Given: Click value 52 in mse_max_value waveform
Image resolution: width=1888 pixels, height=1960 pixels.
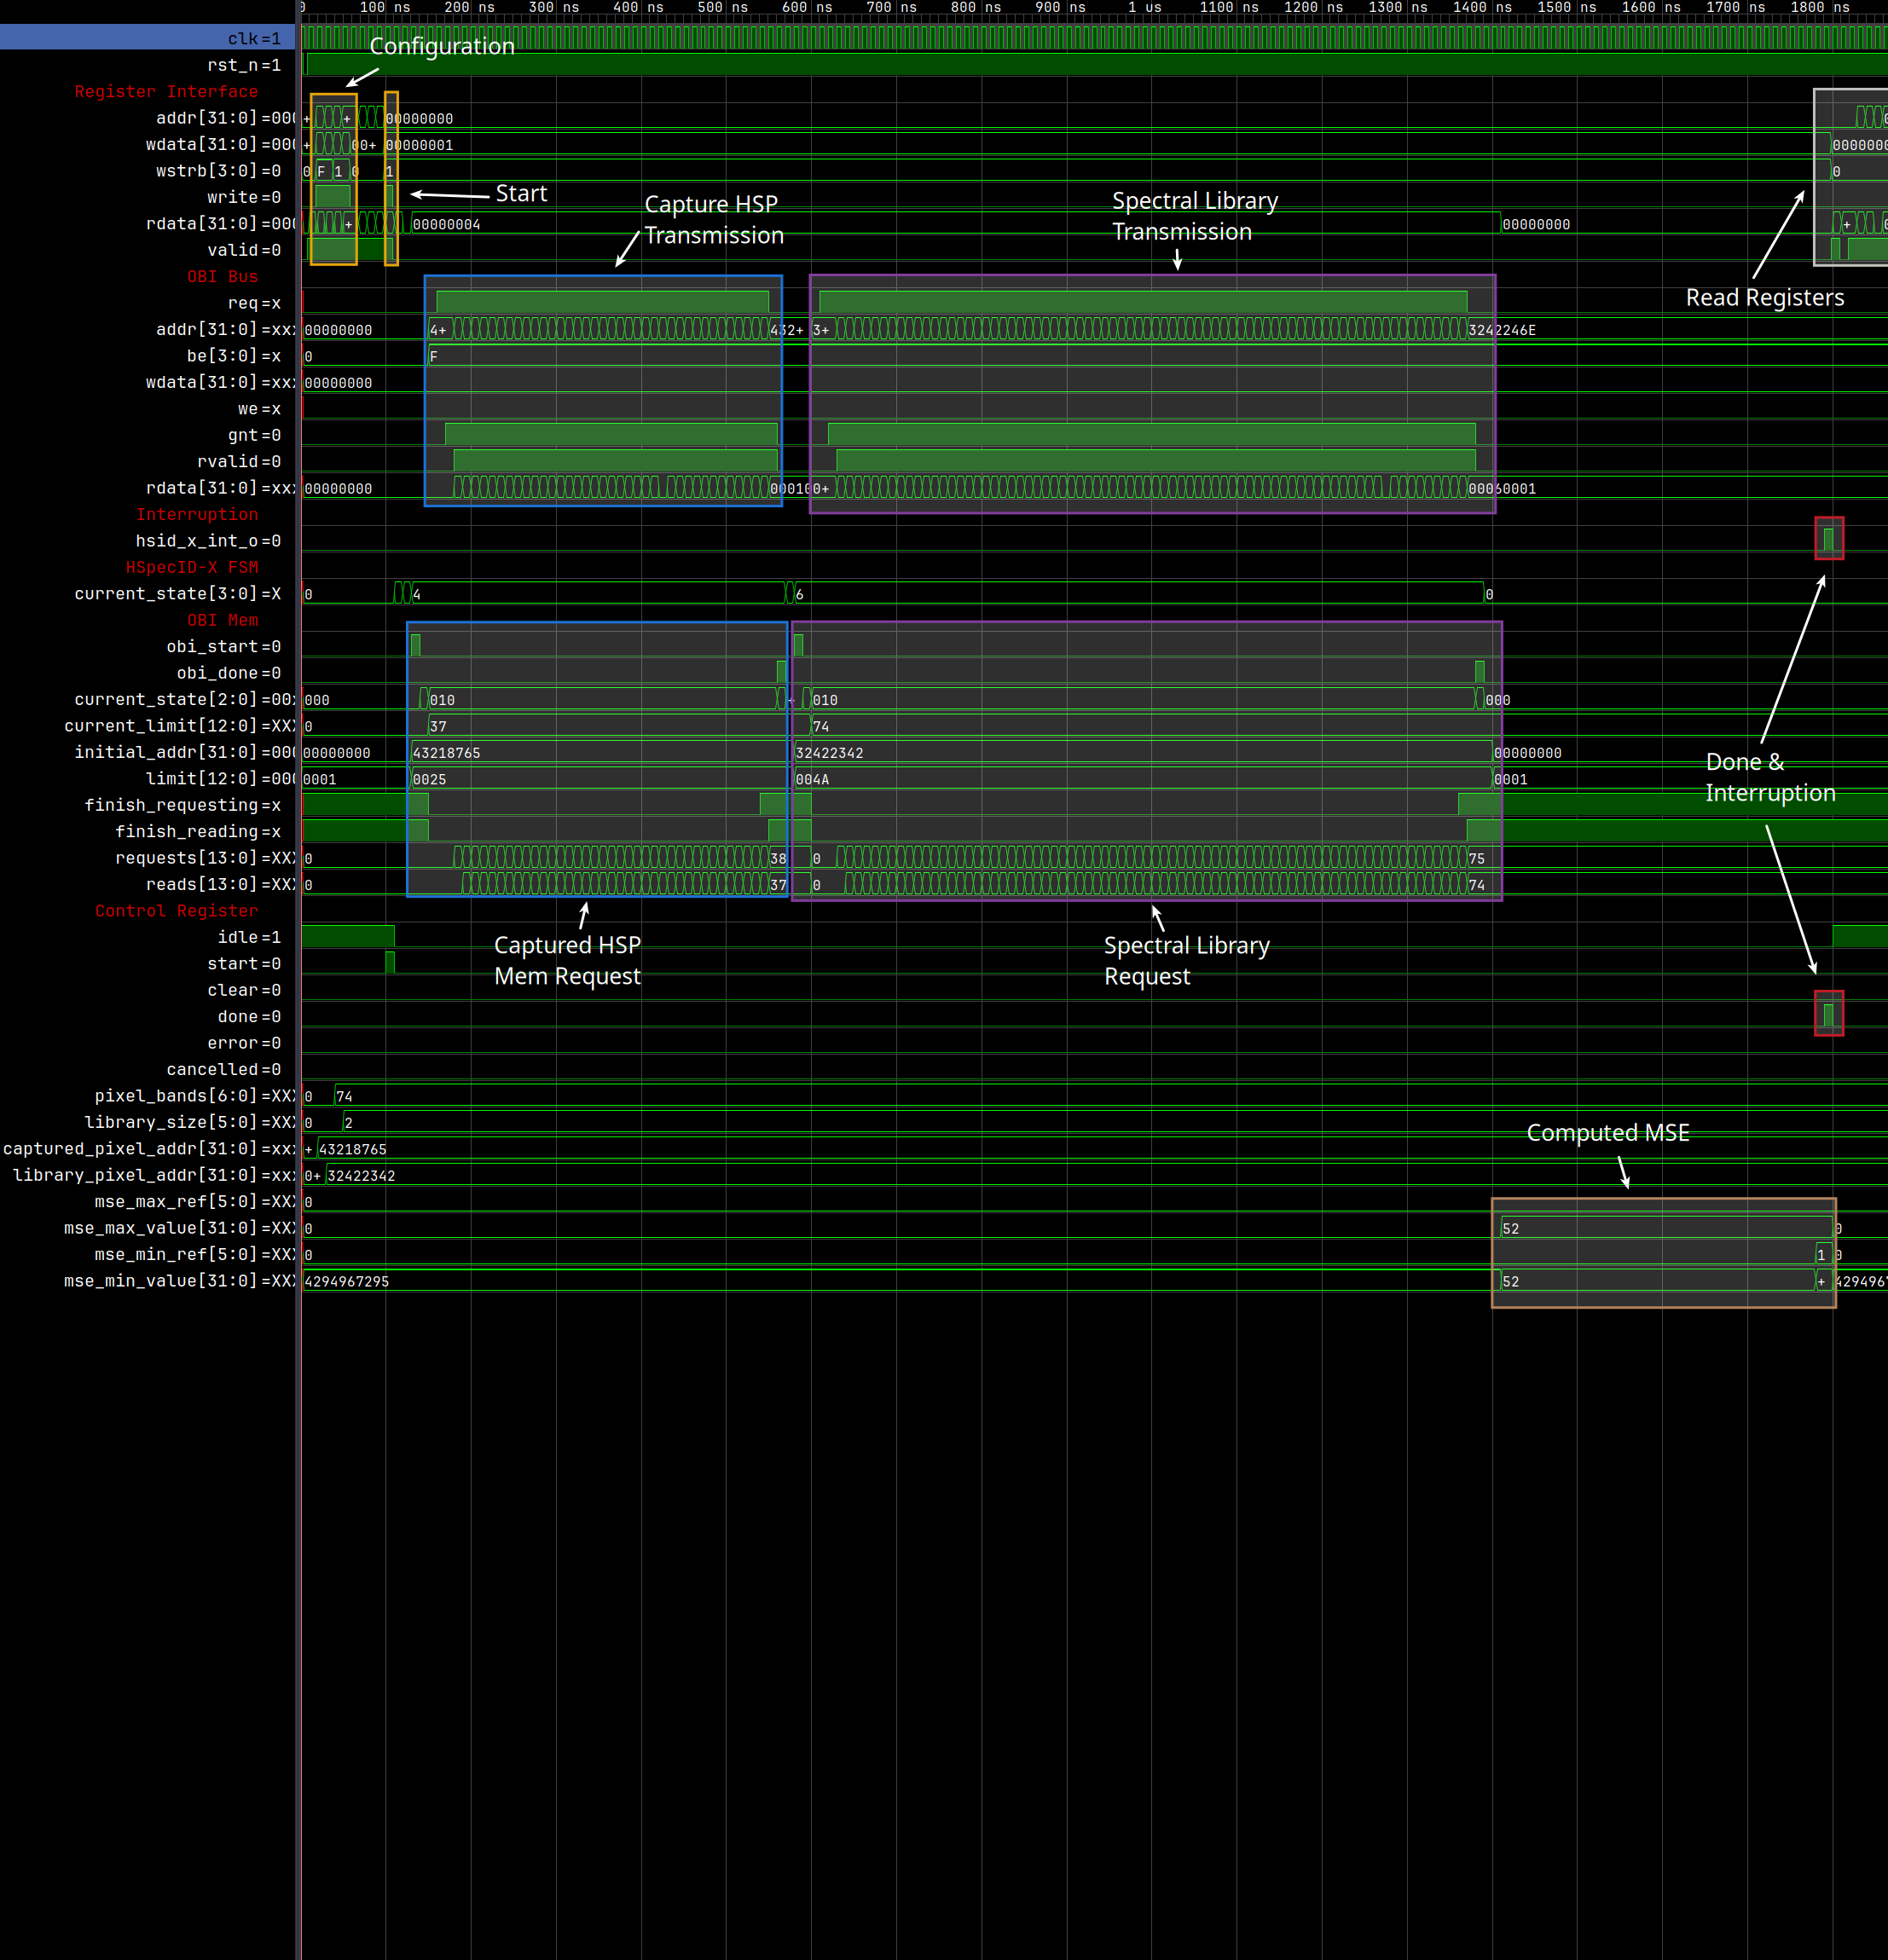Looking at the screenshot, I should click(x=1510, y=1228).
